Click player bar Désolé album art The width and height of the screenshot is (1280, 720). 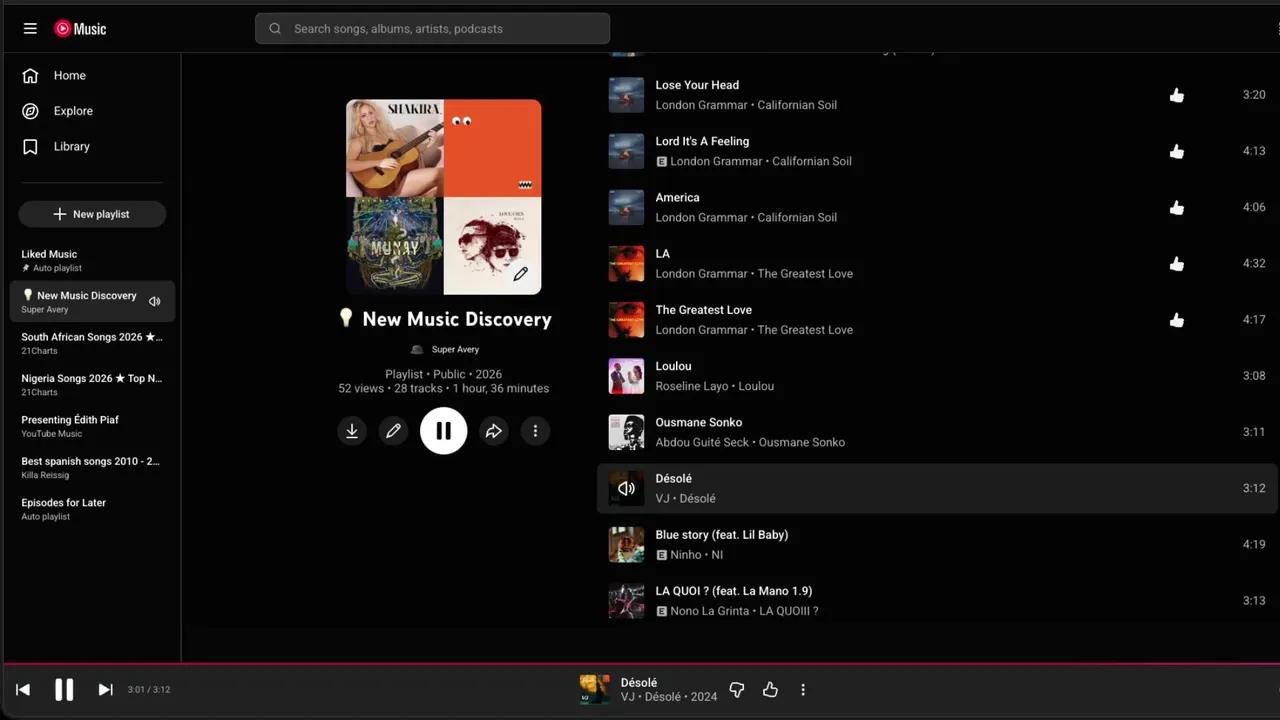click(594, 690)
